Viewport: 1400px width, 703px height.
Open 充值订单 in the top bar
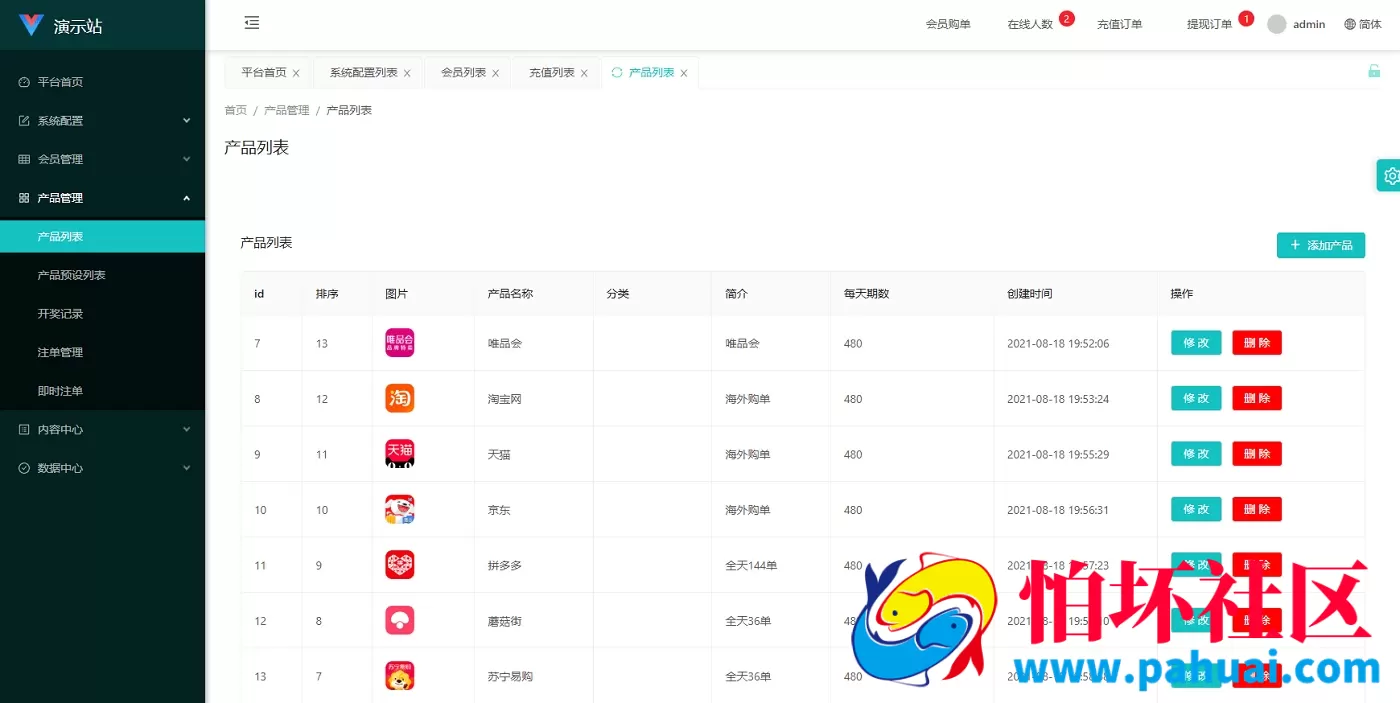click(x=1119, y=24)
